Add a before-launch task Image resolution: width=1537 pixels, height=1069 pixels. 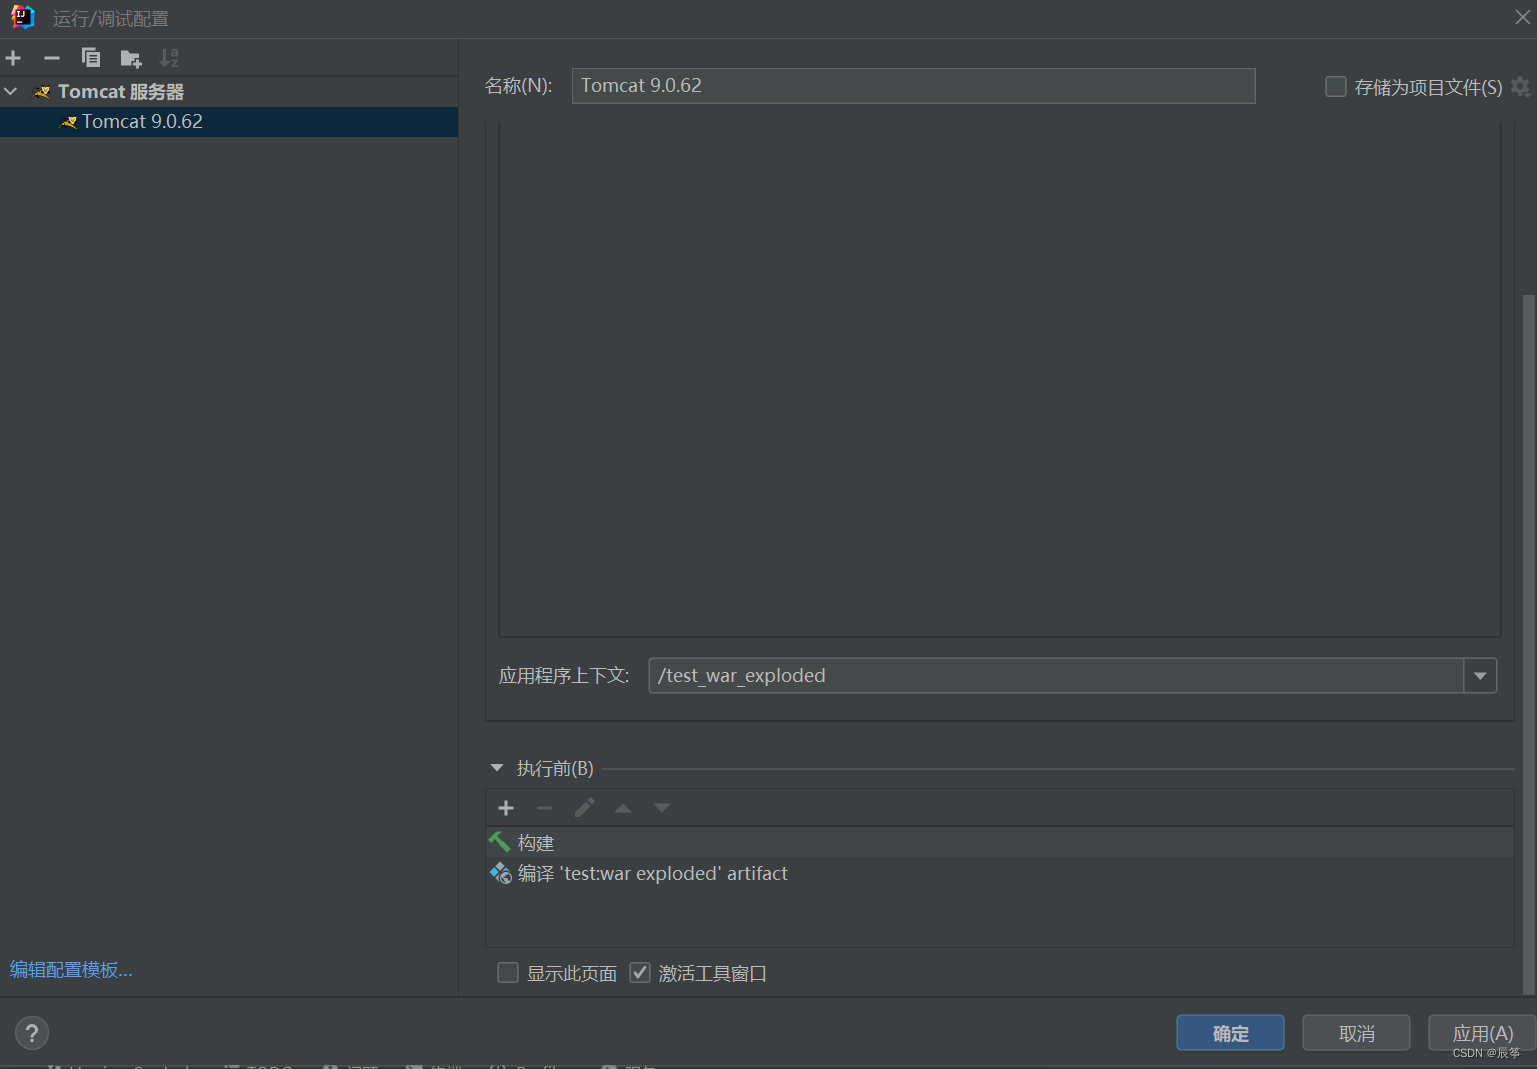tap(506, 808)
